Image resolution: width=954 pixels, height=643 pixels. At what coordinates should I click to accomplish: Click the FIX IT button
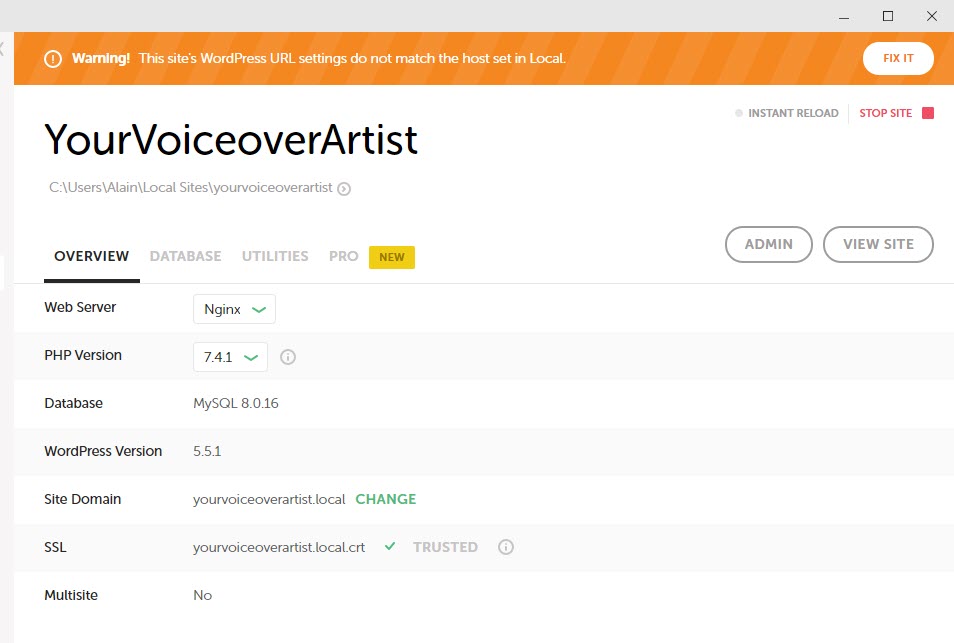[898, 58]
